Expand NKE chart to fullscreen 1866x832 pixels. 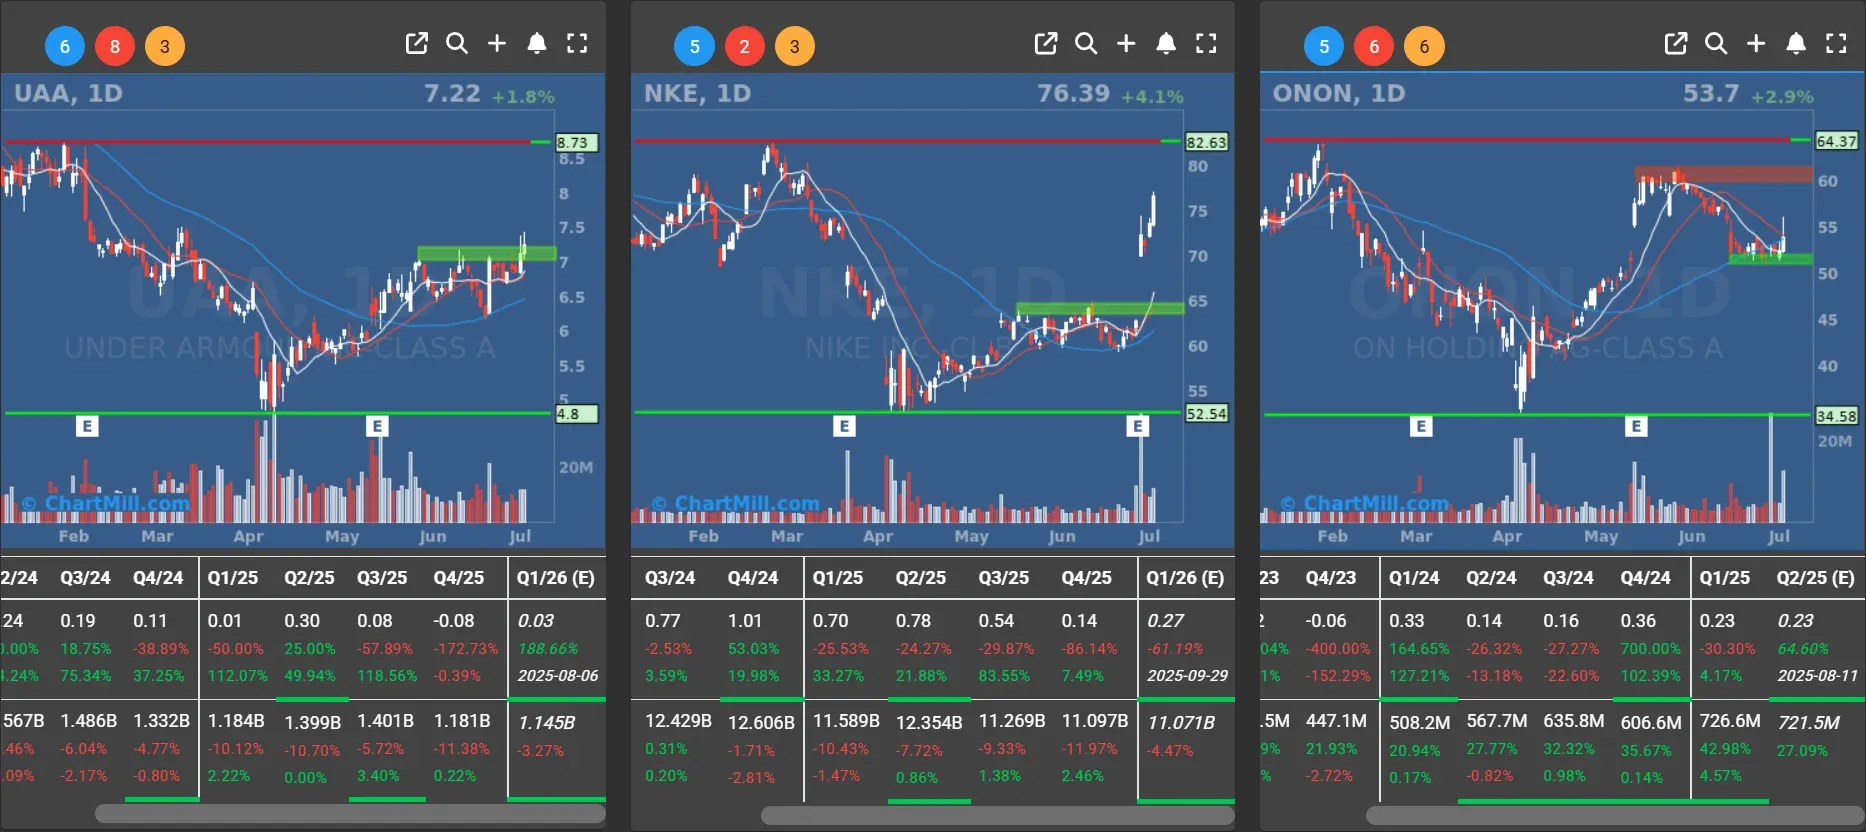tap(1206, 43)
